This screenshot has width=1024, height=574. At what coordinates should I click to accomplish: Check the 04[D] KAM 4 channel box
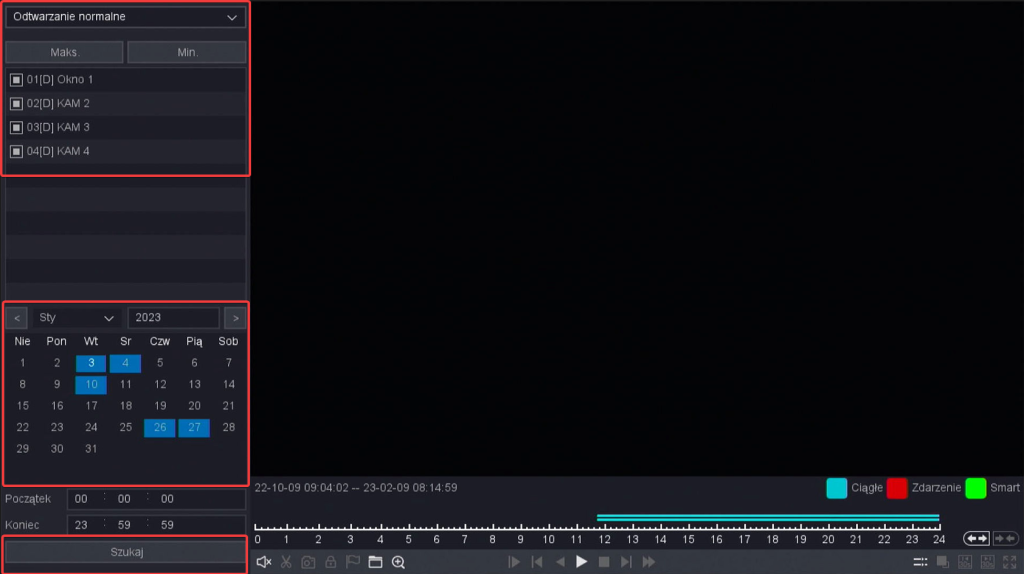click(x=16, y=152)
